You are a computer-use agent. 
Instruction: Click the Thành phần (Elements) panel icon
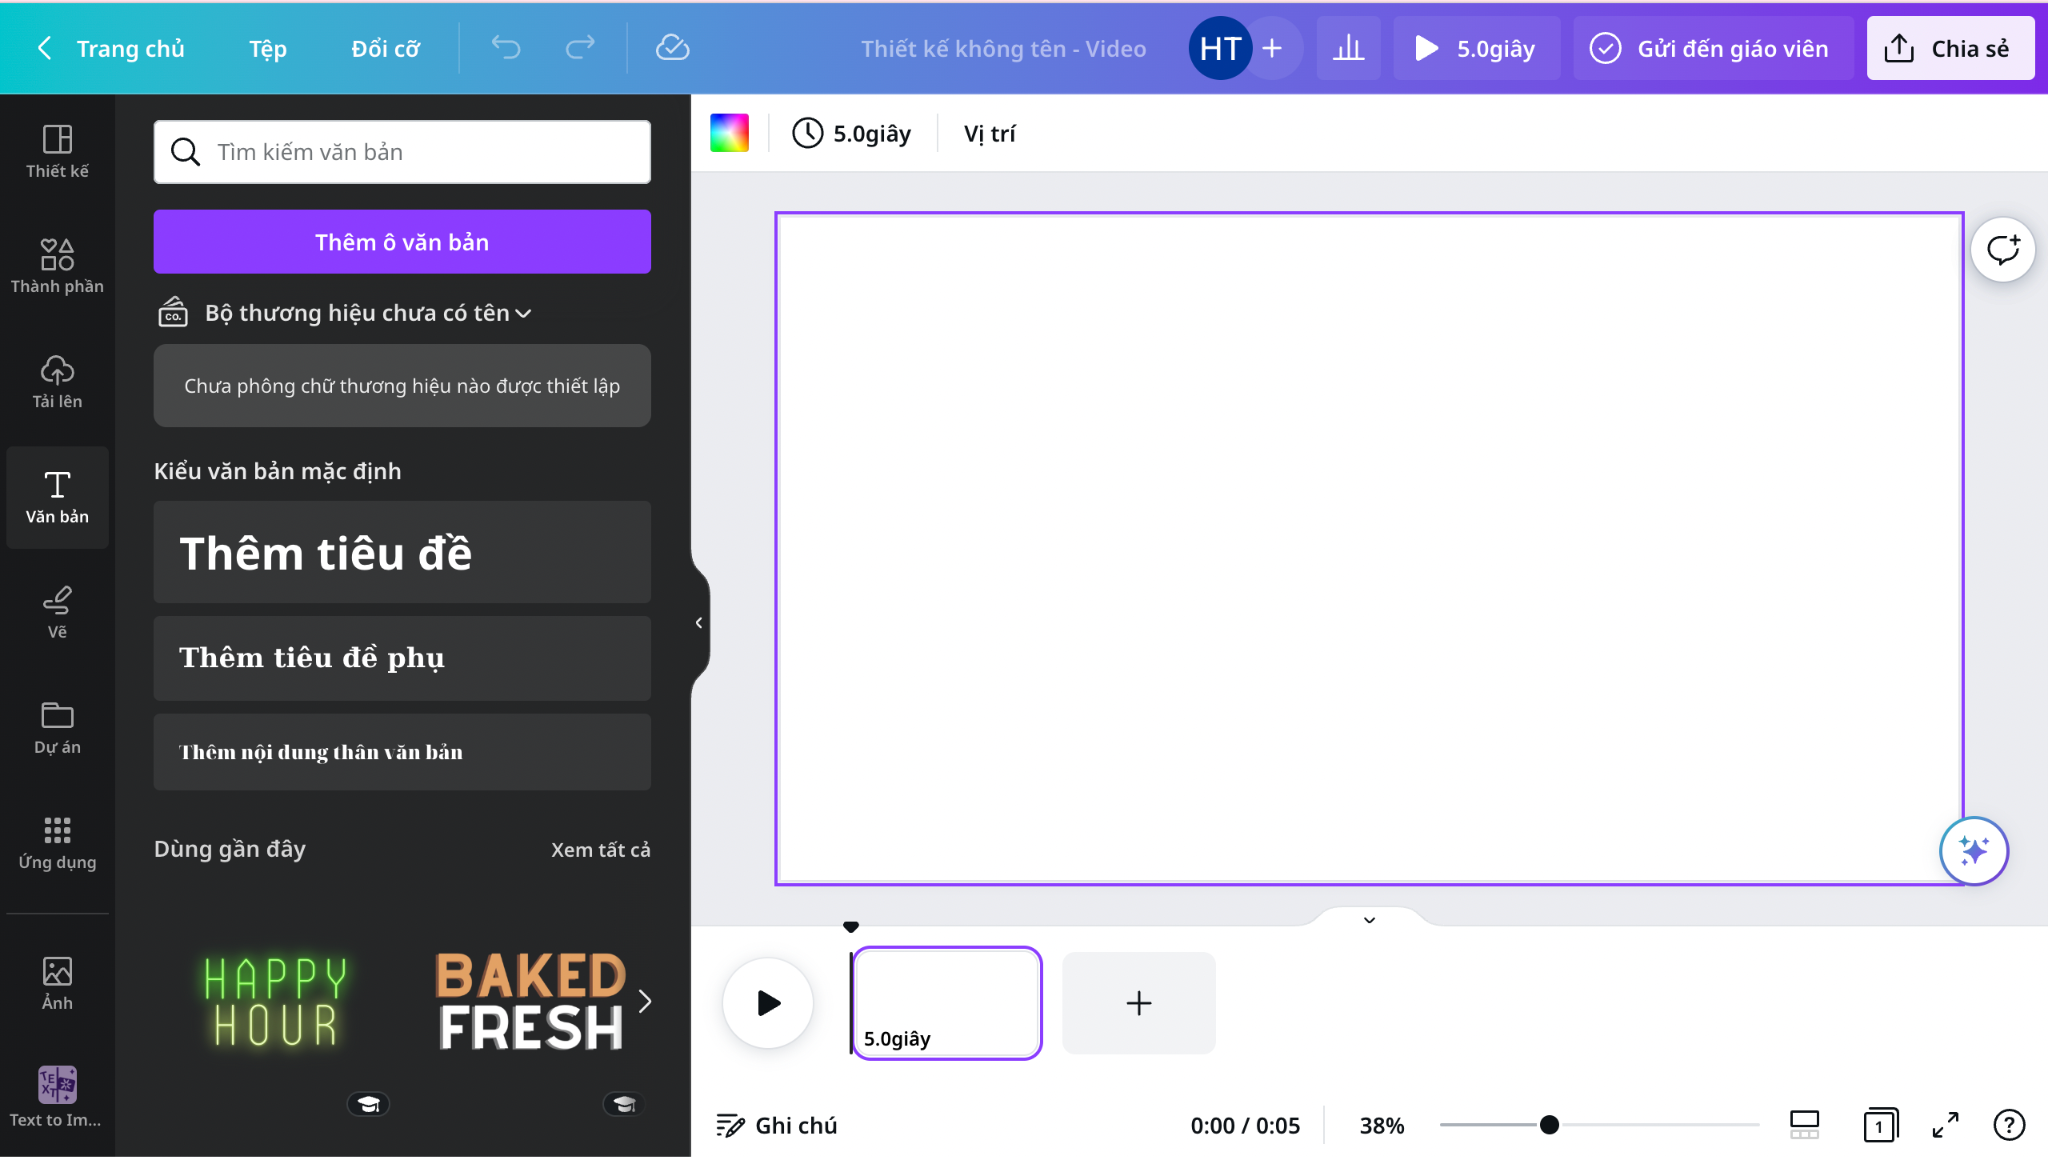pyautogui.click(x=56, y=266)
